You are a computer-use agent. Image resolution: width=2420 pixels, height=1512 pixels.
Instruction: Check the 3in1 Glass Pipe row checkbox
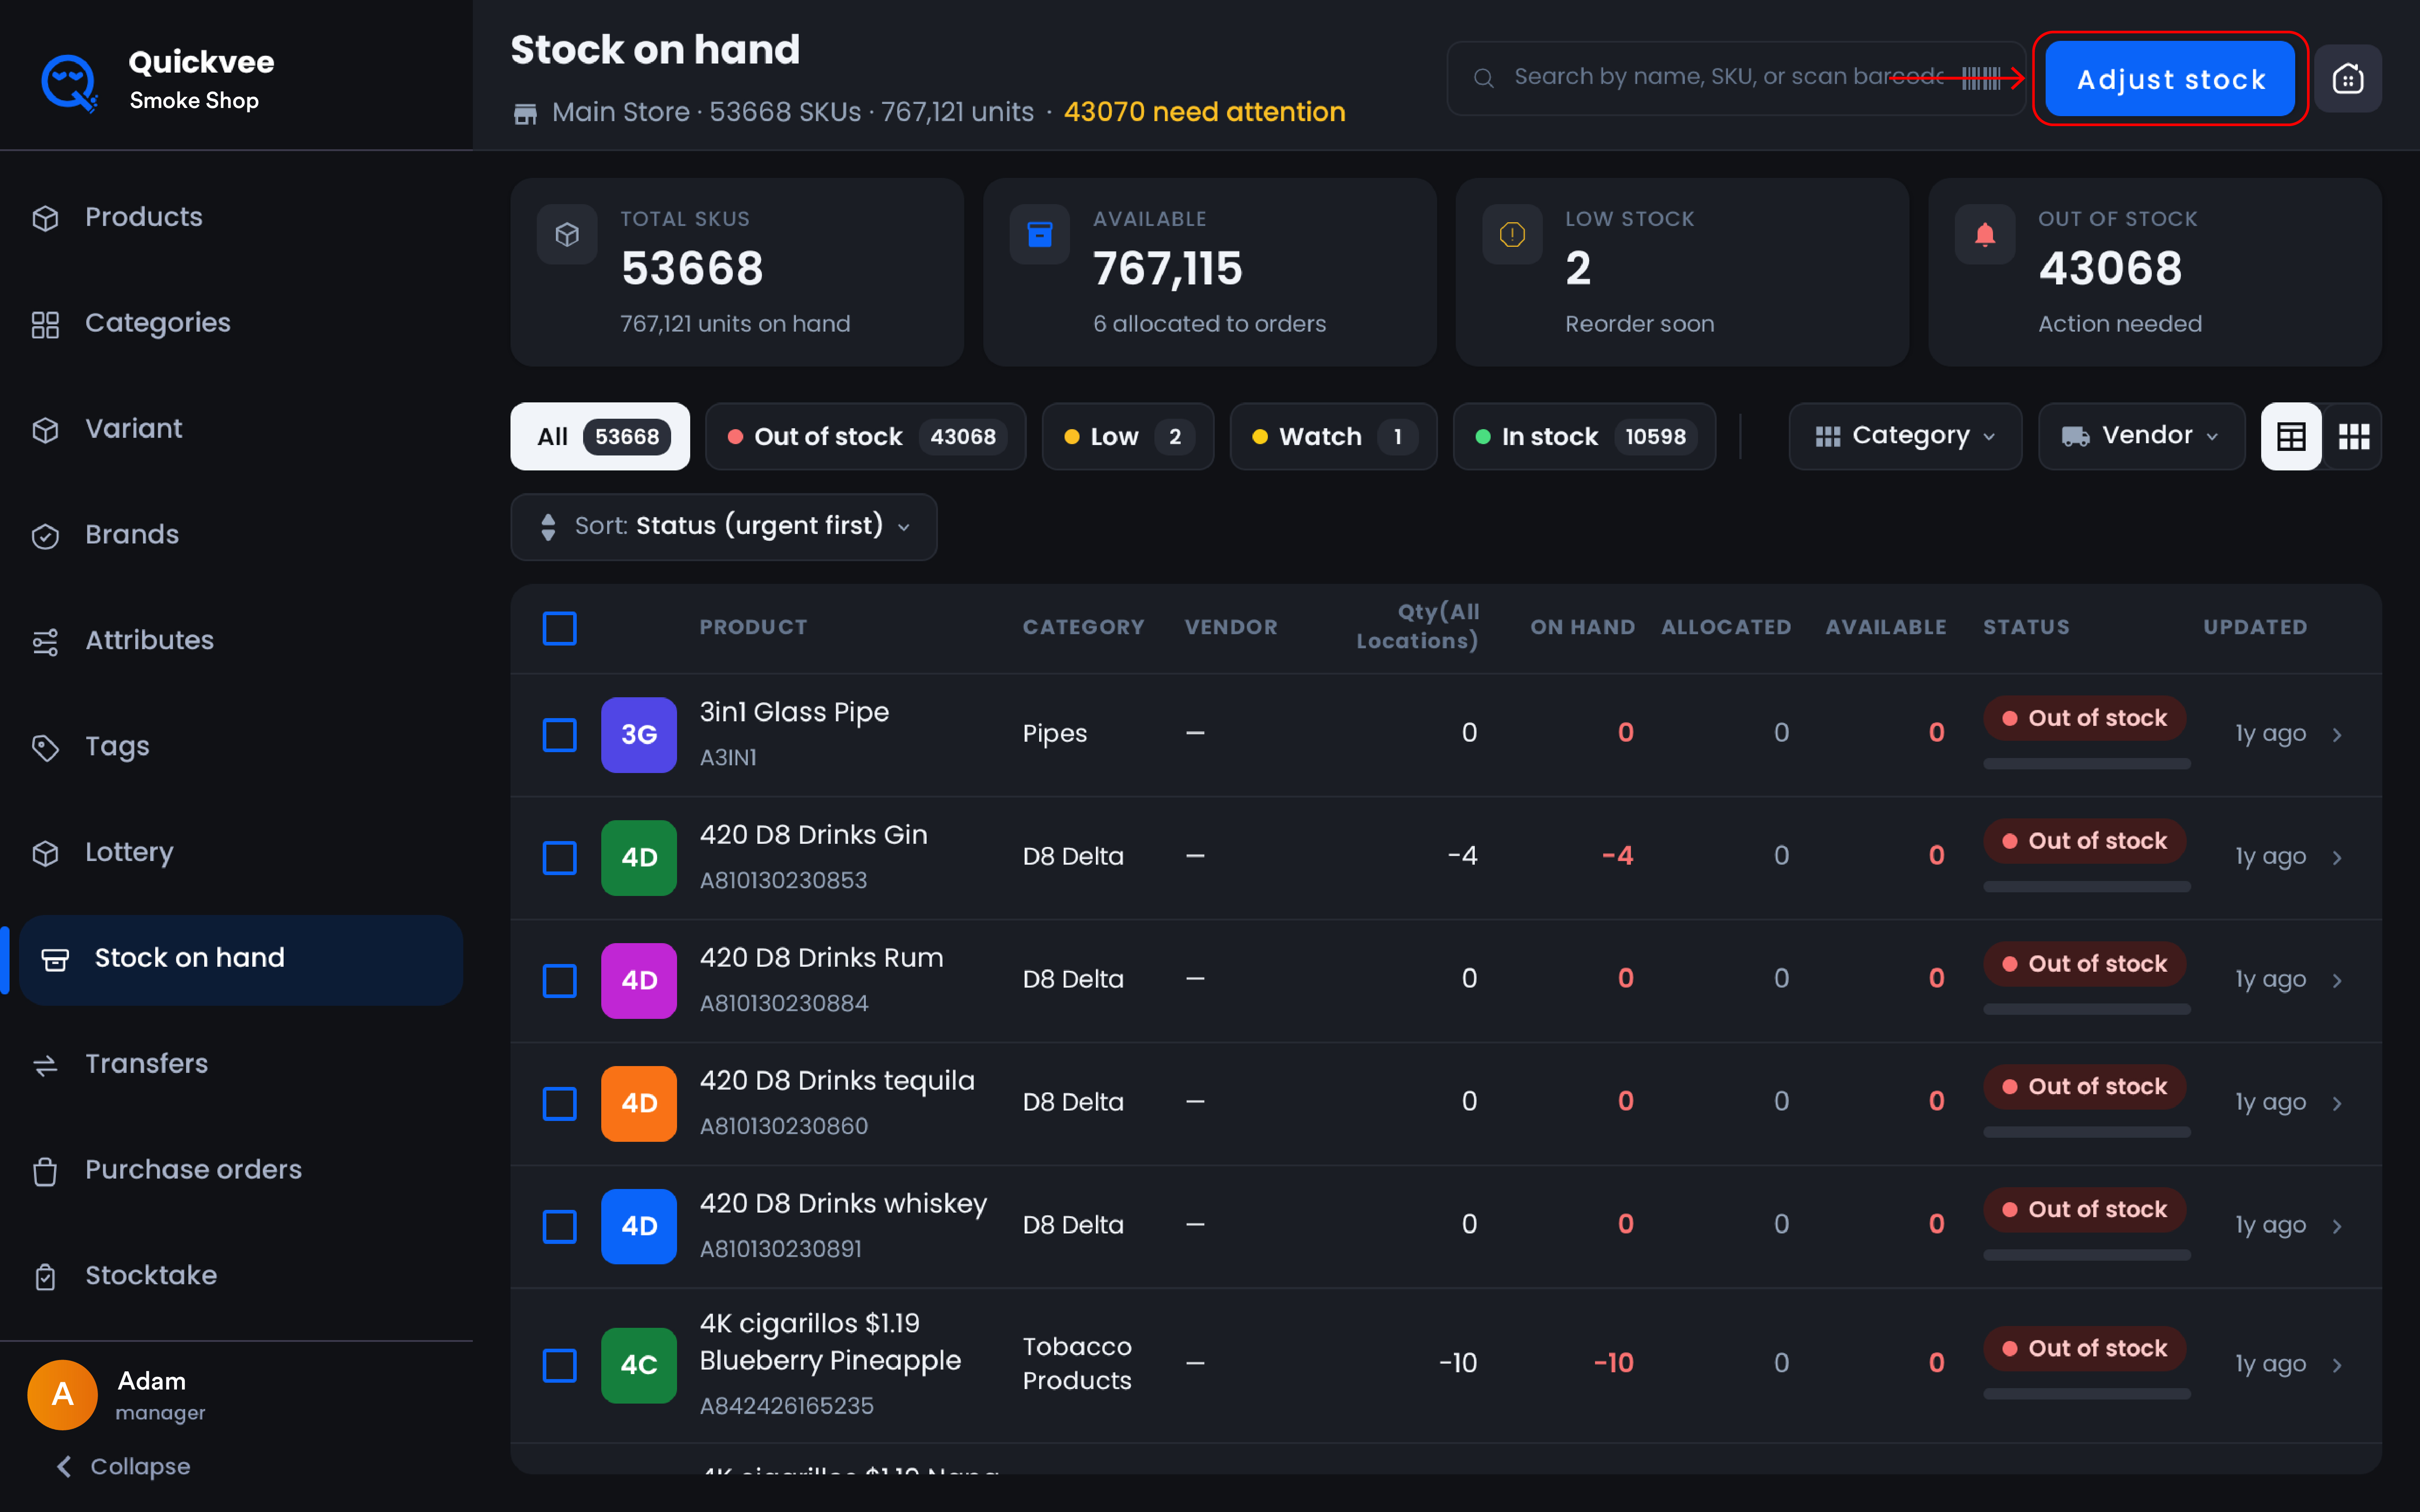[x=559, y=735]
